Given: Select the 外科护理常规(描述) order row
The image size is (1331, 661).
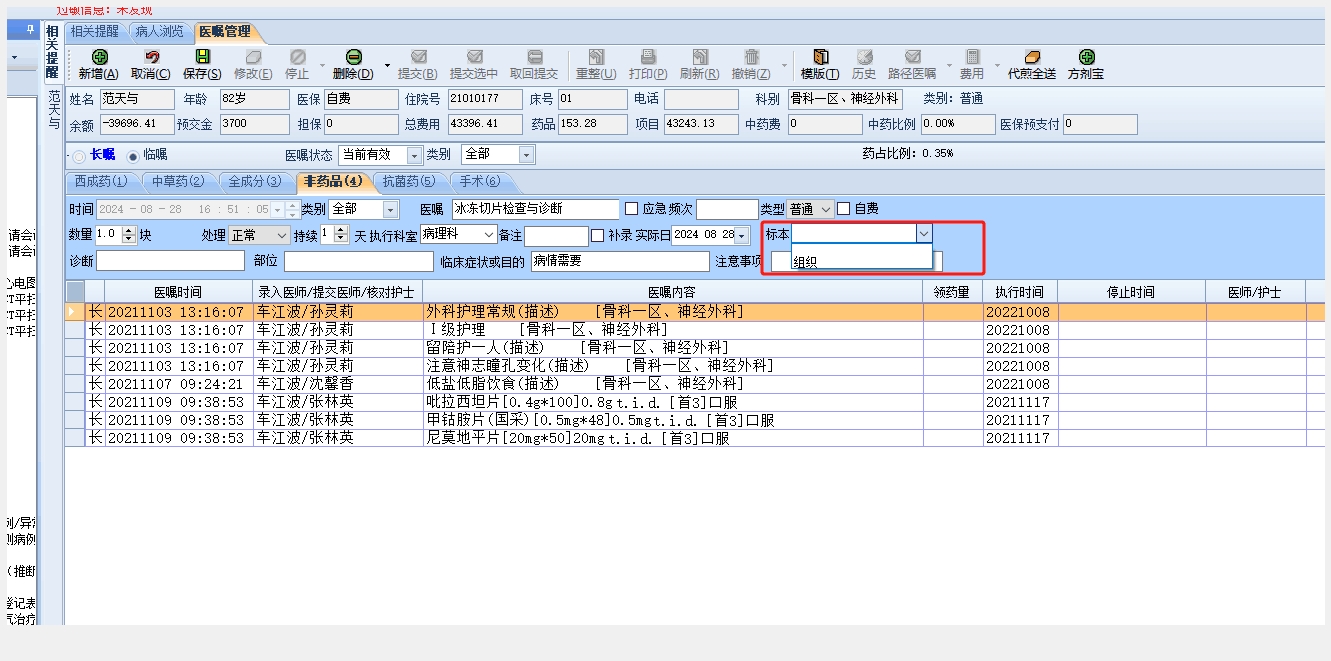Looking at the screenshot, I should (696, 312).
